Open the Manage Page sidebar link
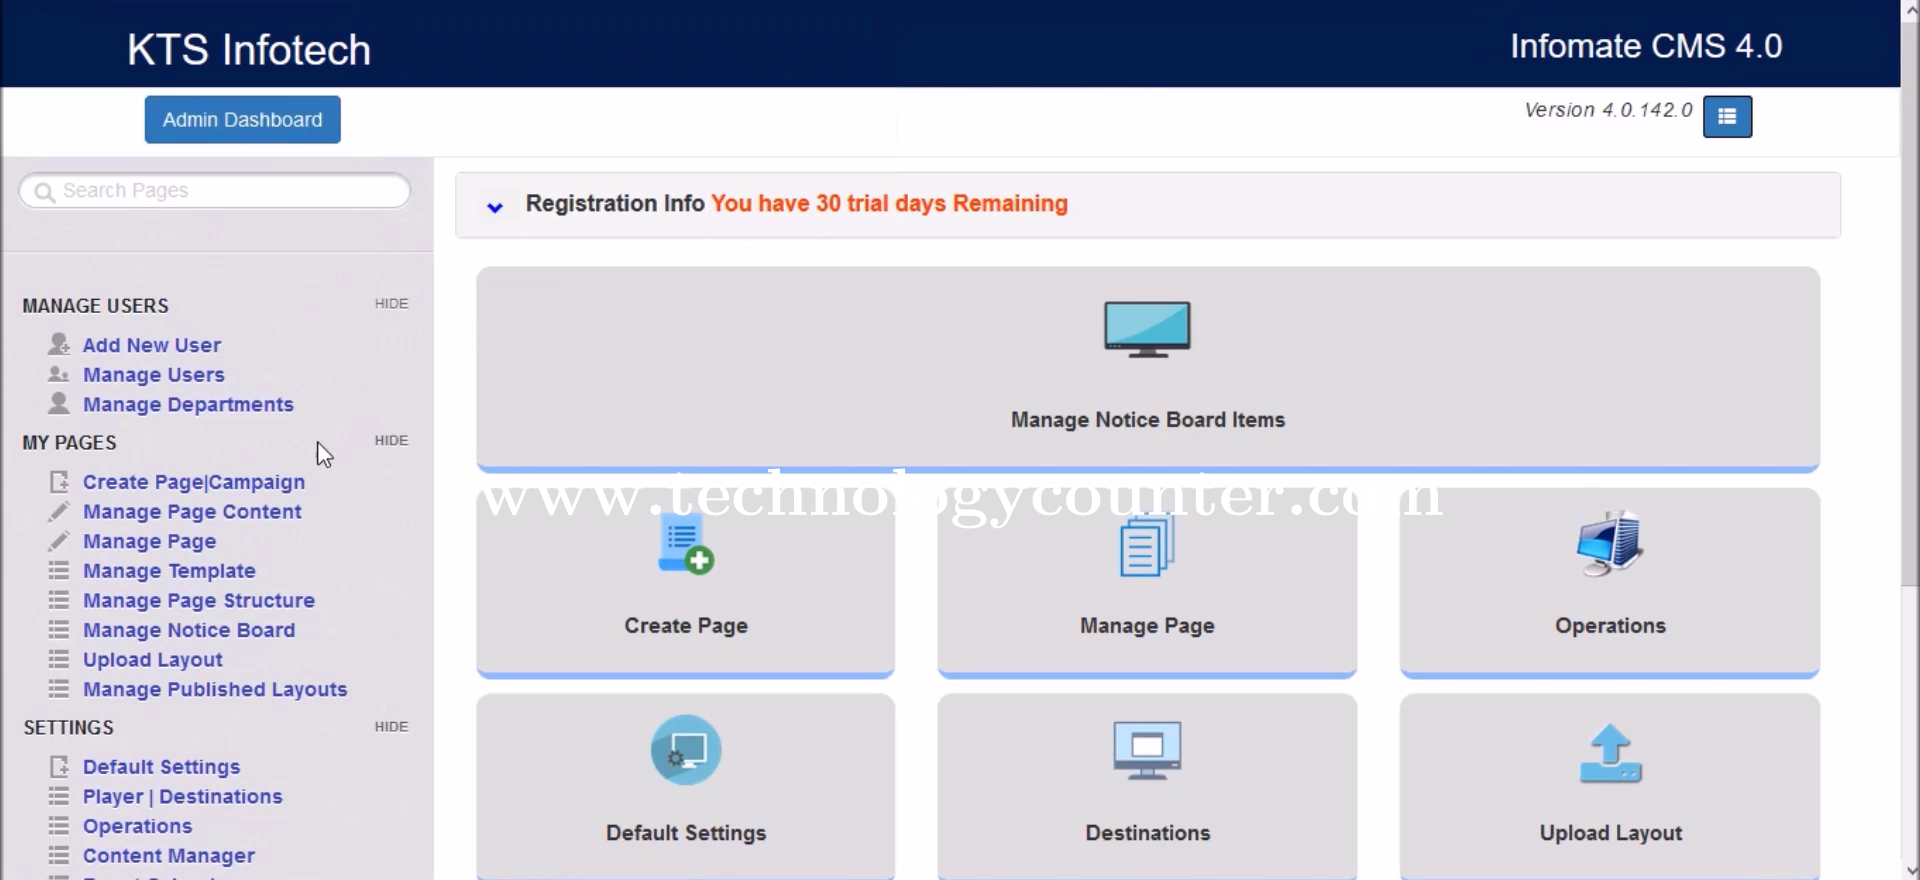 point(149,542)
